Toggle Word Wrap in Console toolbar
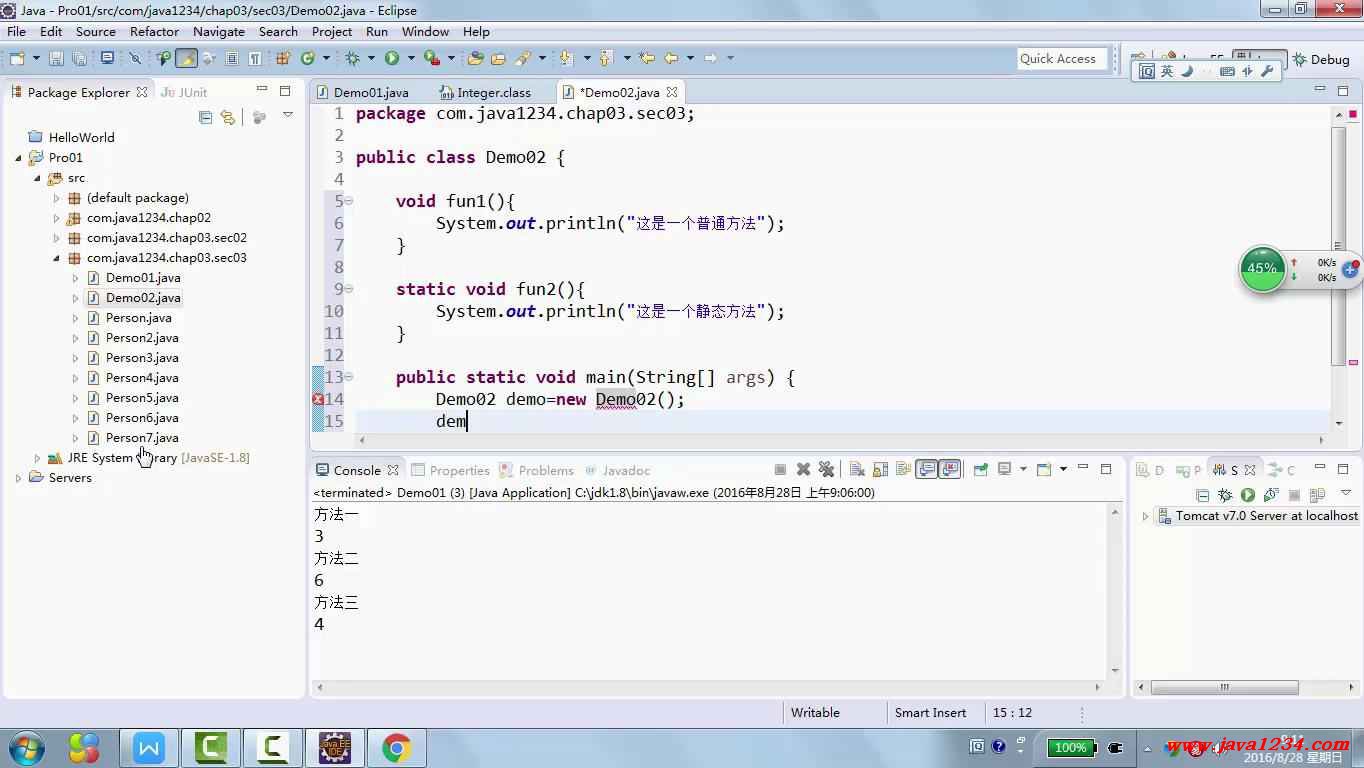The width and height of the screenshot is (1364, 768). (904, 469)
